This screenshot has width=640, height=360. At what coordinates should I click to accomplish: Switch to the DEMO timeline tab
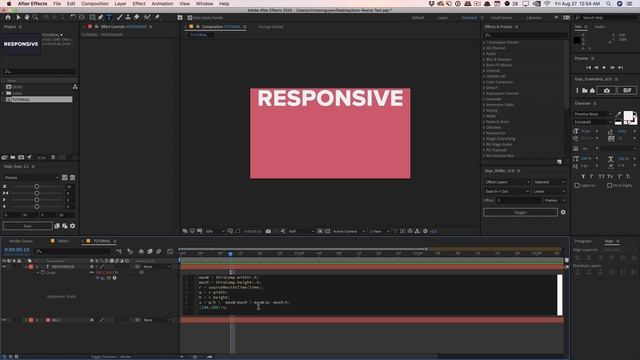[x=63, y=241]
